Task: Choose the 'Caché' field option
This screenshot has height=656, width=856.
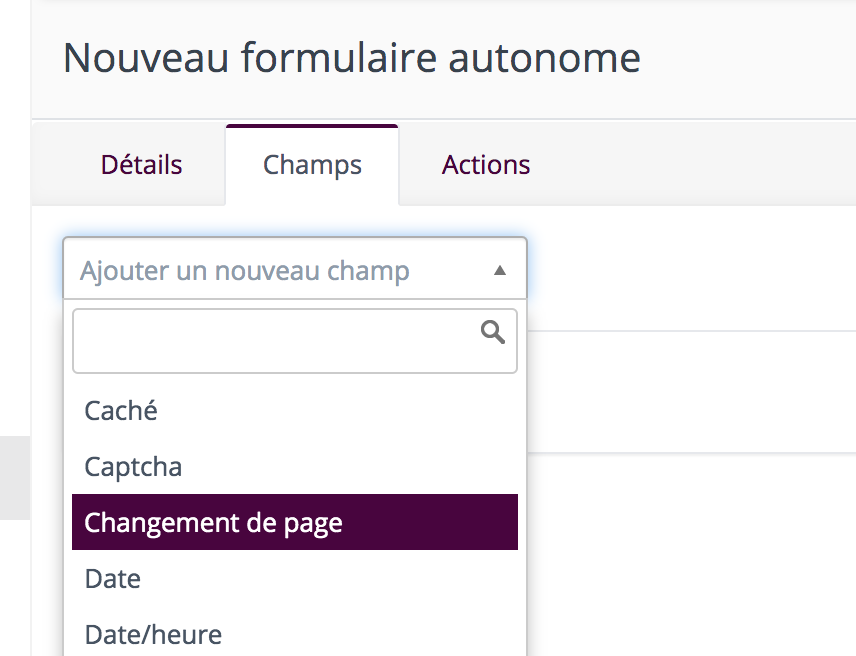Action: [x=295, y=410]
